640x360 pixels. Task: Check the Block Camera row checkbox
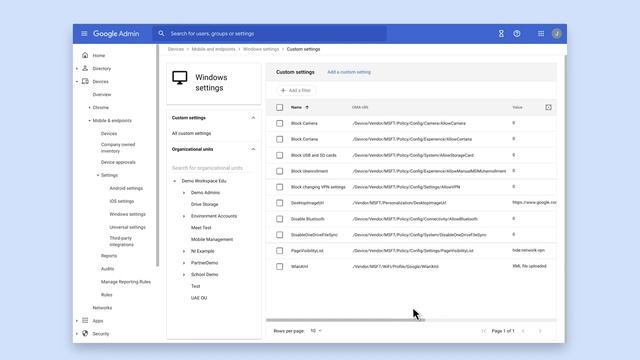click(280, 123)
